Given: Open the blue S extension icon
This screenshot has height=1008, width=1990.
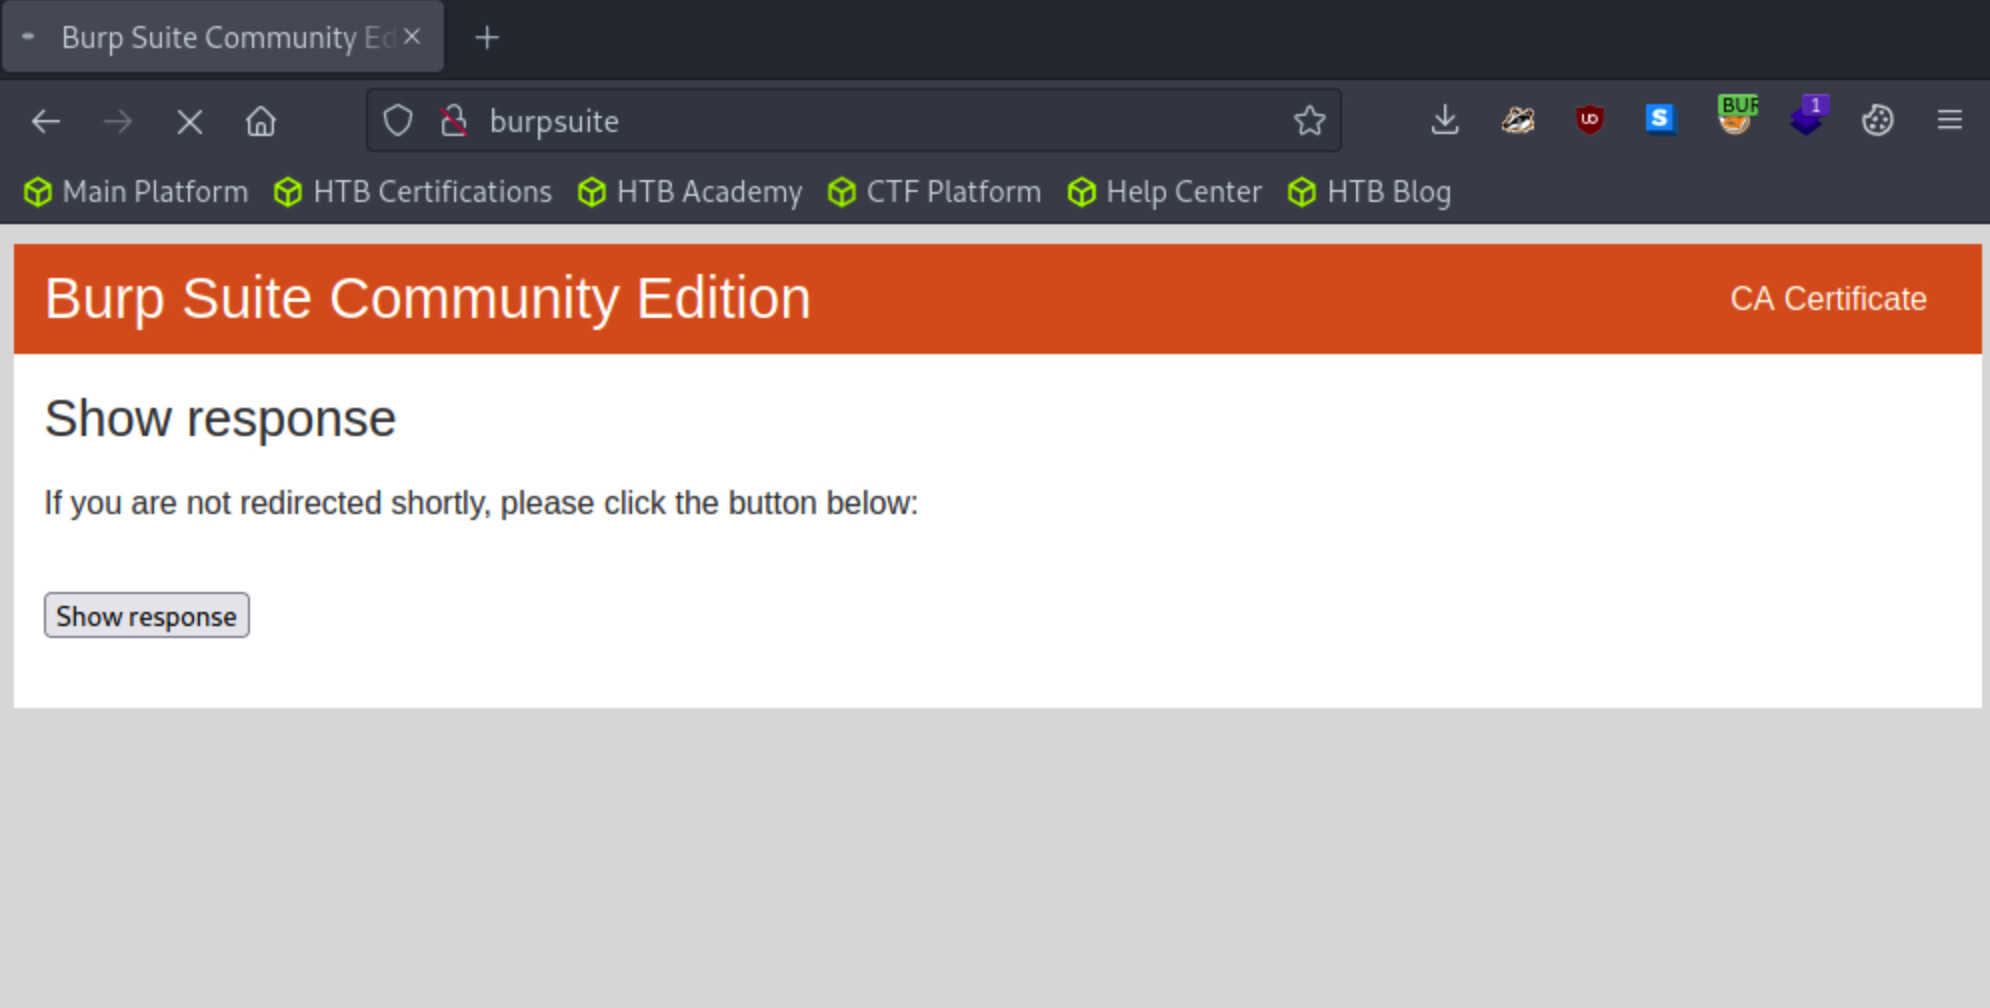Looking at the screenshot, I should tap(1660, 119).
